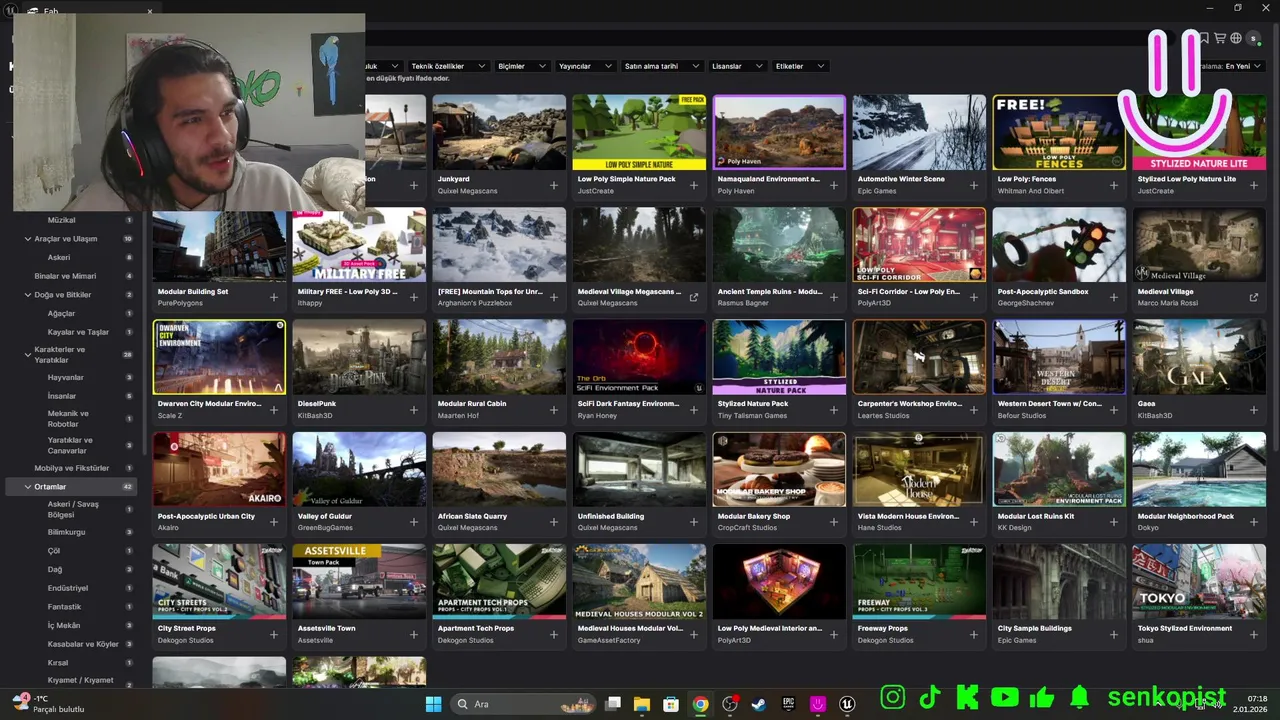Open File Explorer from taskbar
1280x720 pixels.
[x=642, y=704]
